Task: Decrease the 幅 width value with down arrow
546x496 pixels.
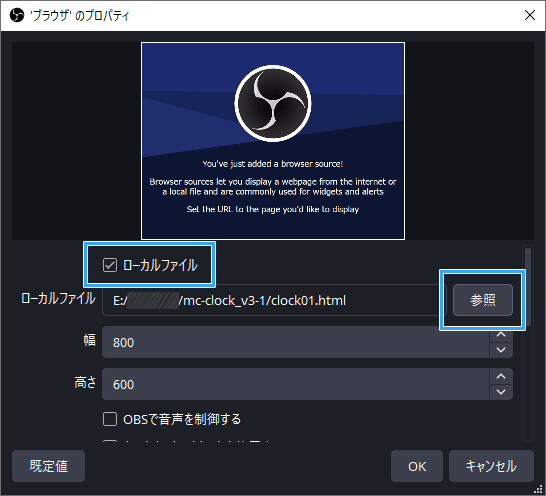Action: (501, 350)
